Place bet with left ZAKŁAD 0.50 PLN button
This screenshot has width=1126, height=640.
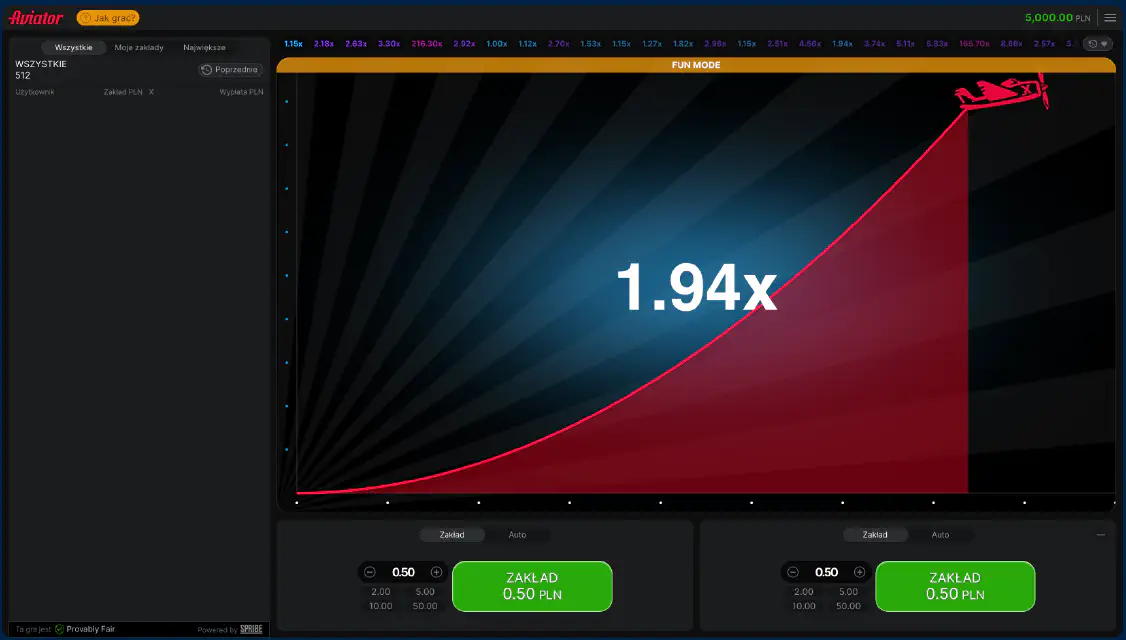tap(532, 586)
